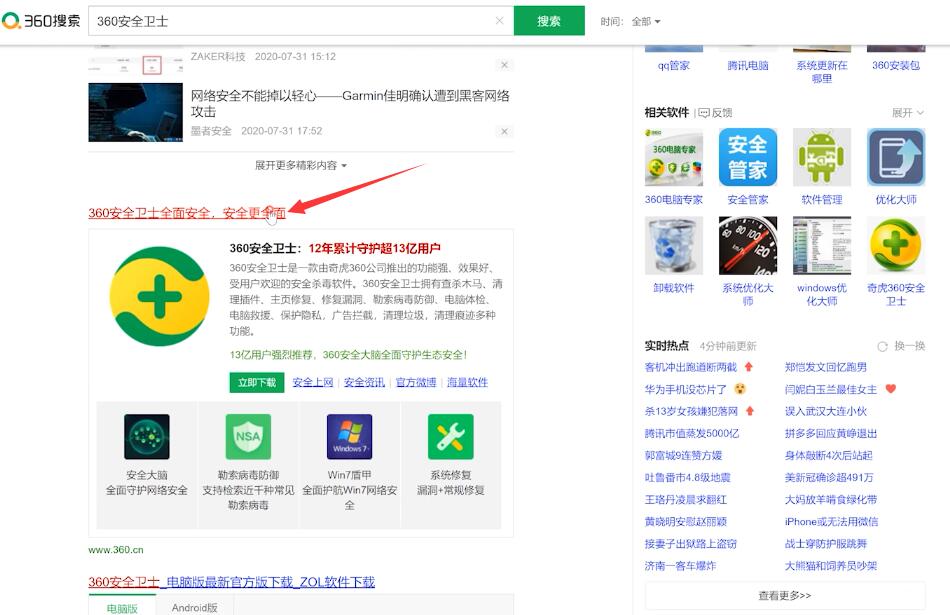Open hot topic 郑恺发文回忆跑男

[826, 367]
